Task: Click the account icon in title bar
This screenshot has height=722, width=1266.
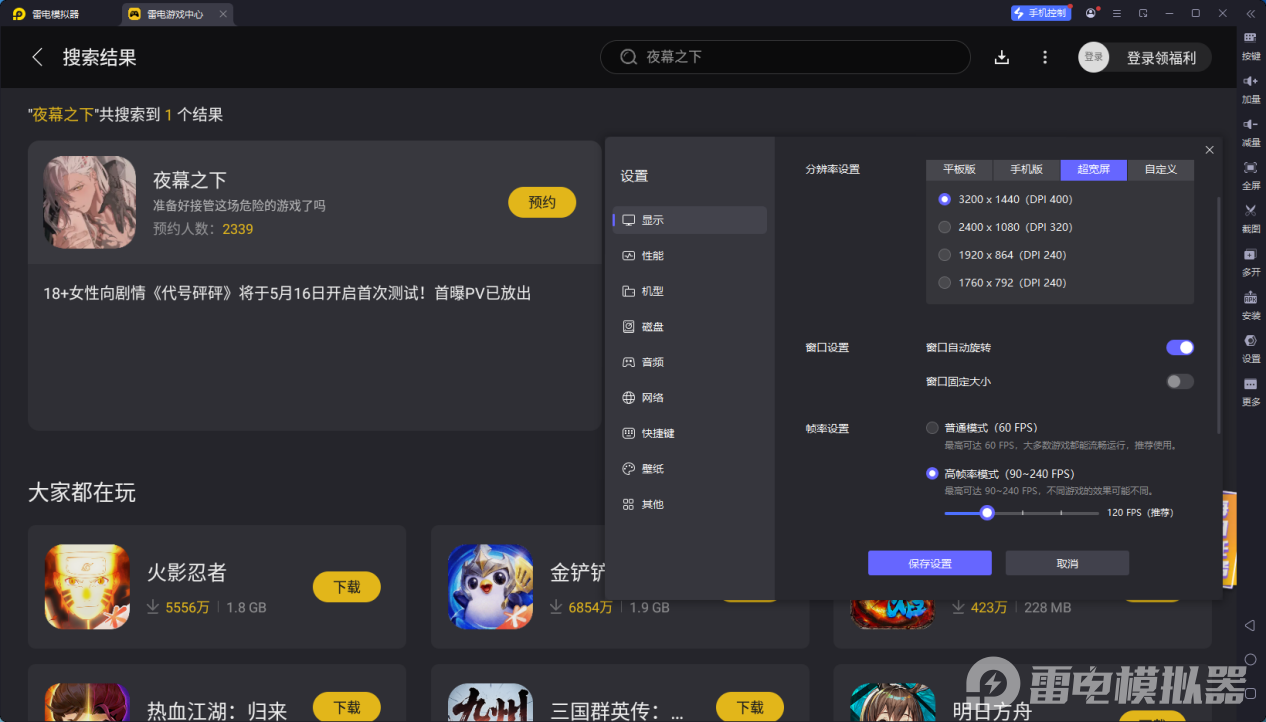Action: click(x=1090, y=13)
